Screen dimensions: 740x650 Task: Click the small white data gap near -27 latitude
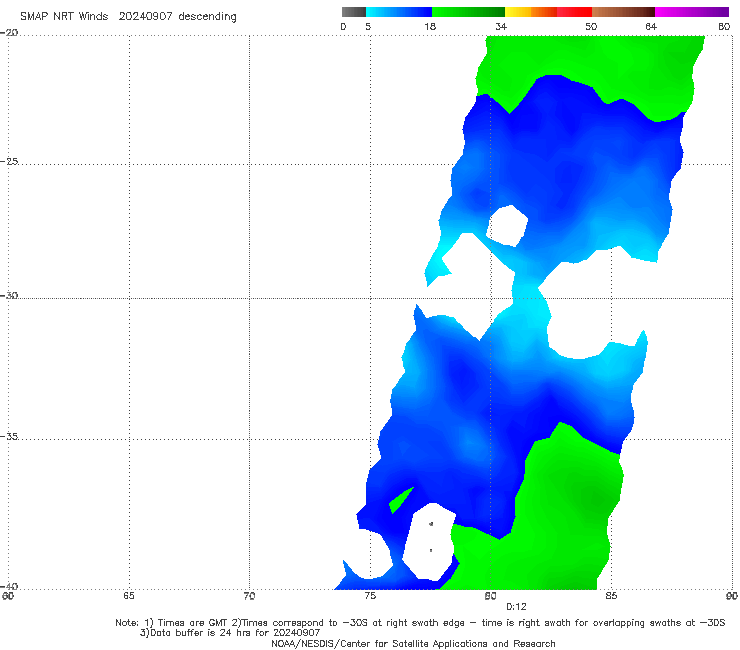507,226
